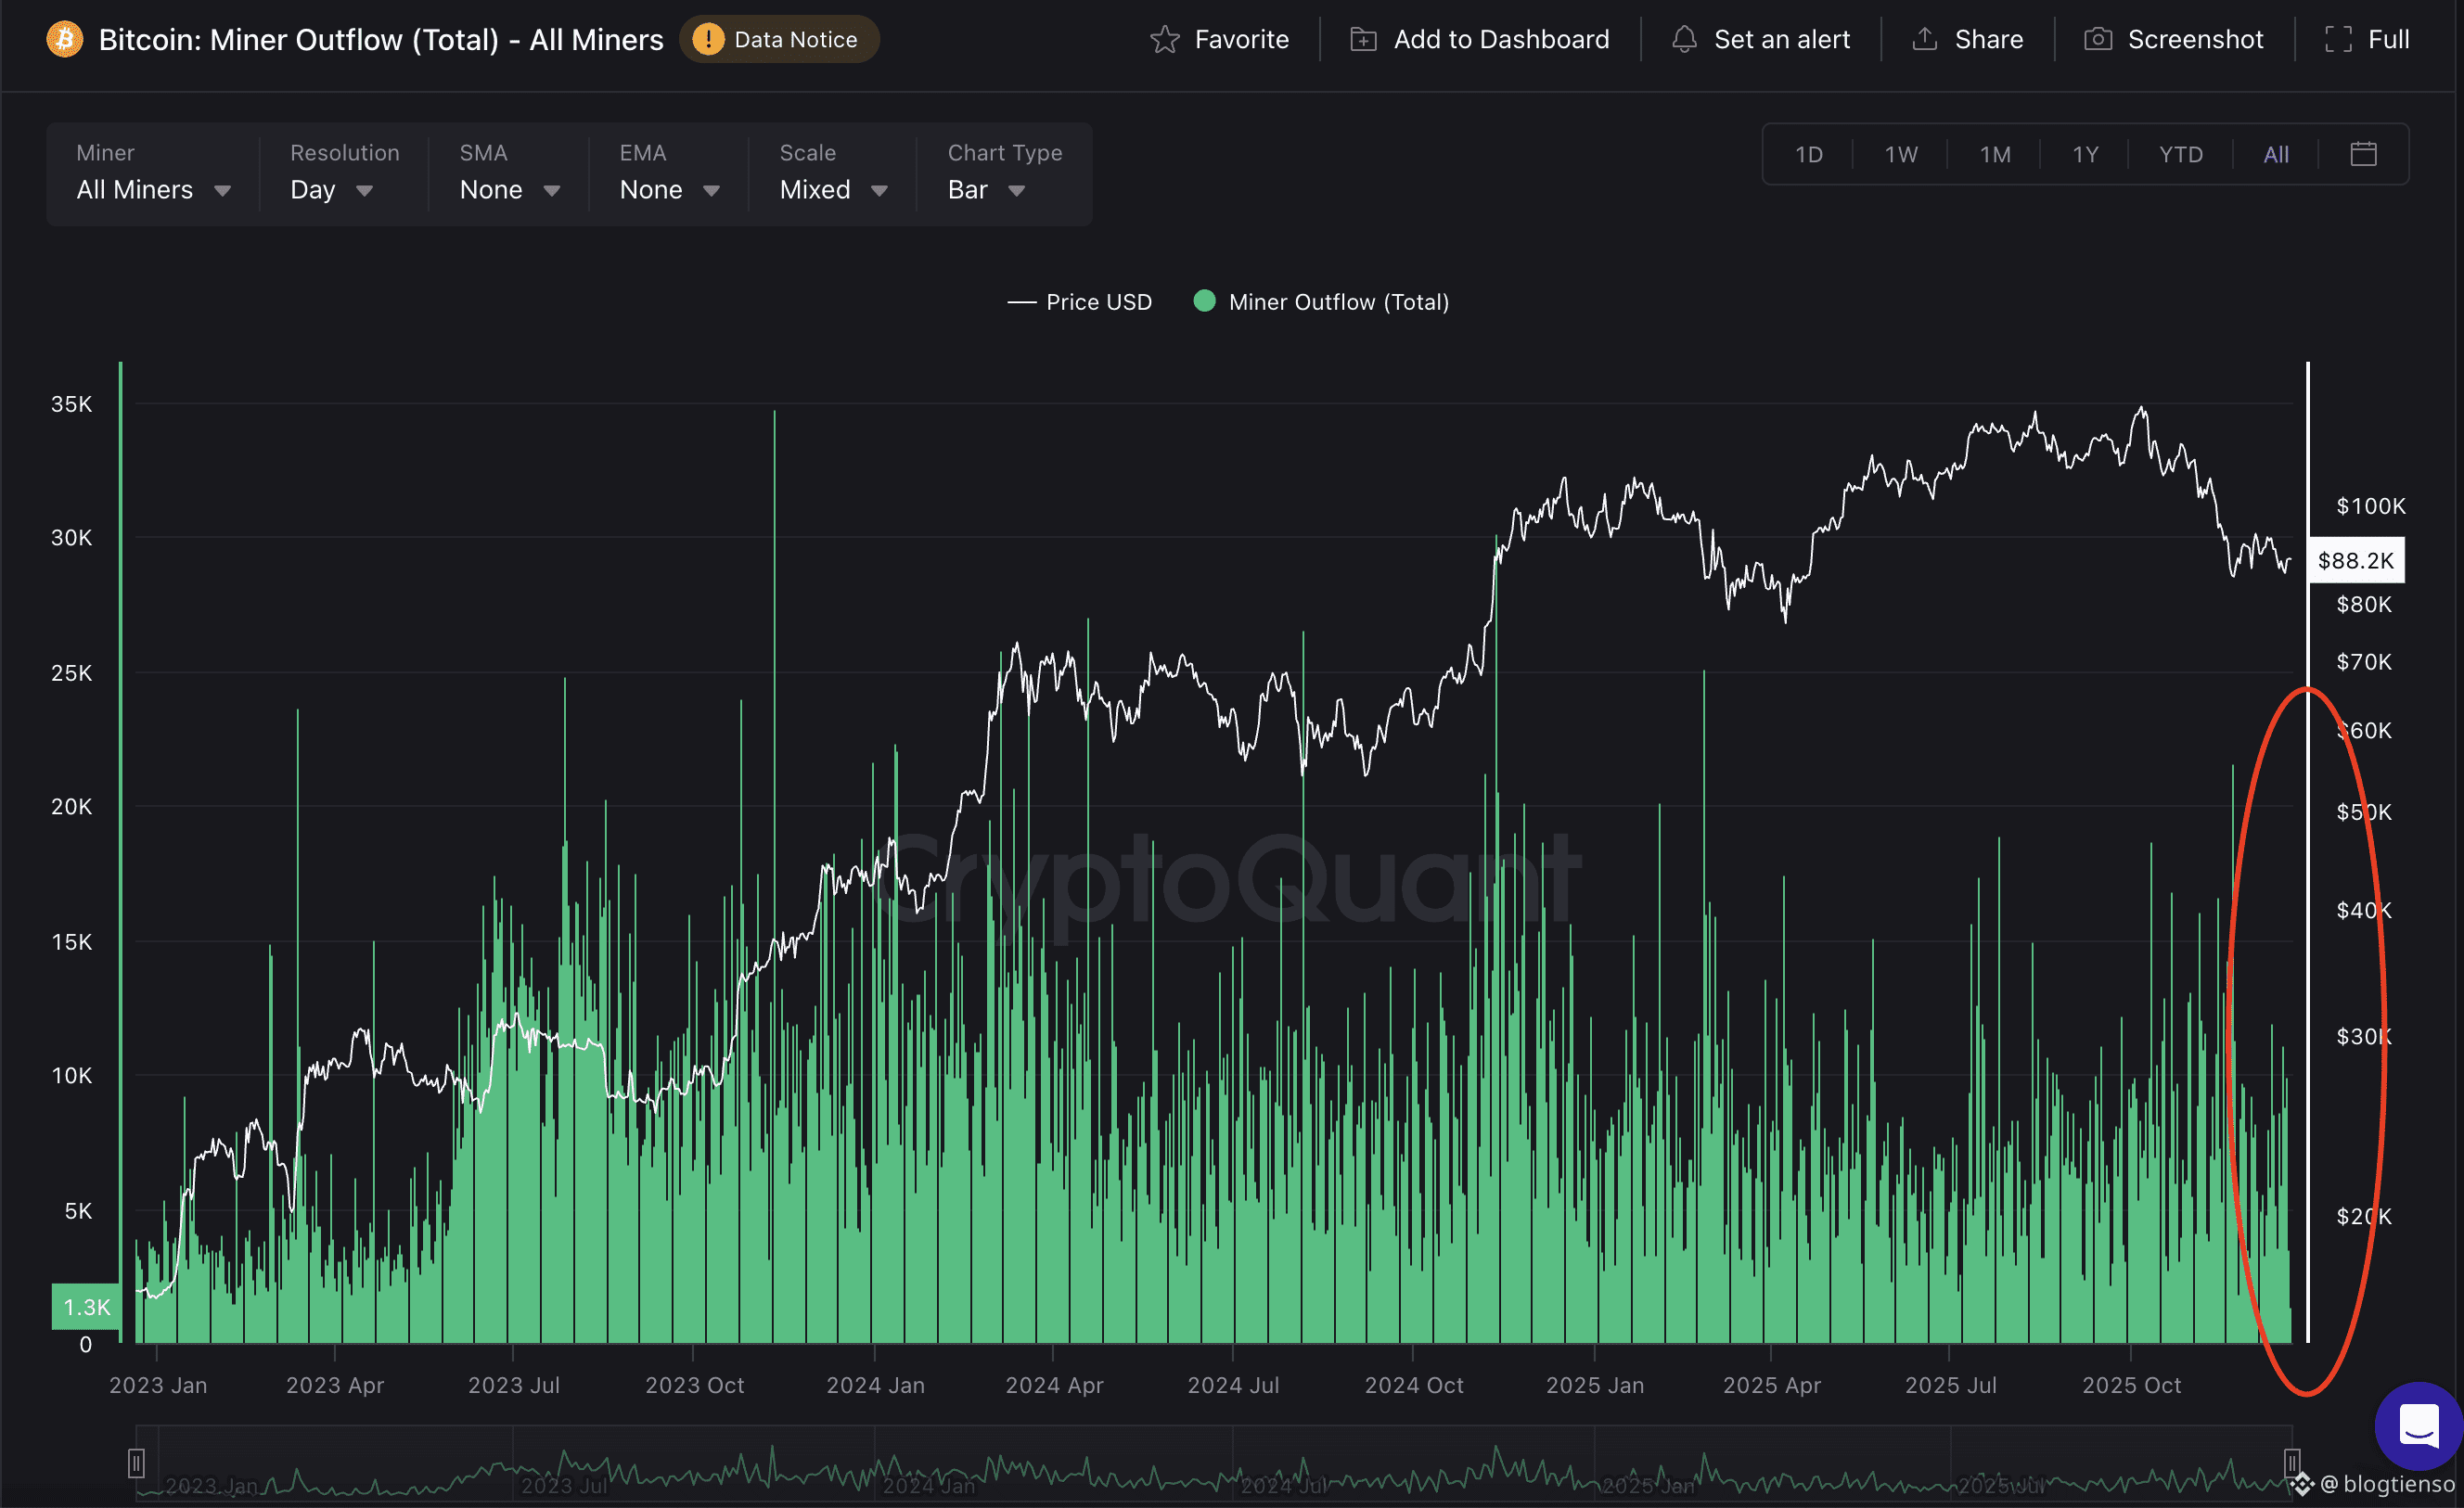
Task: Click the Add to Dashboard icon
Action: tap(1363, 40)
